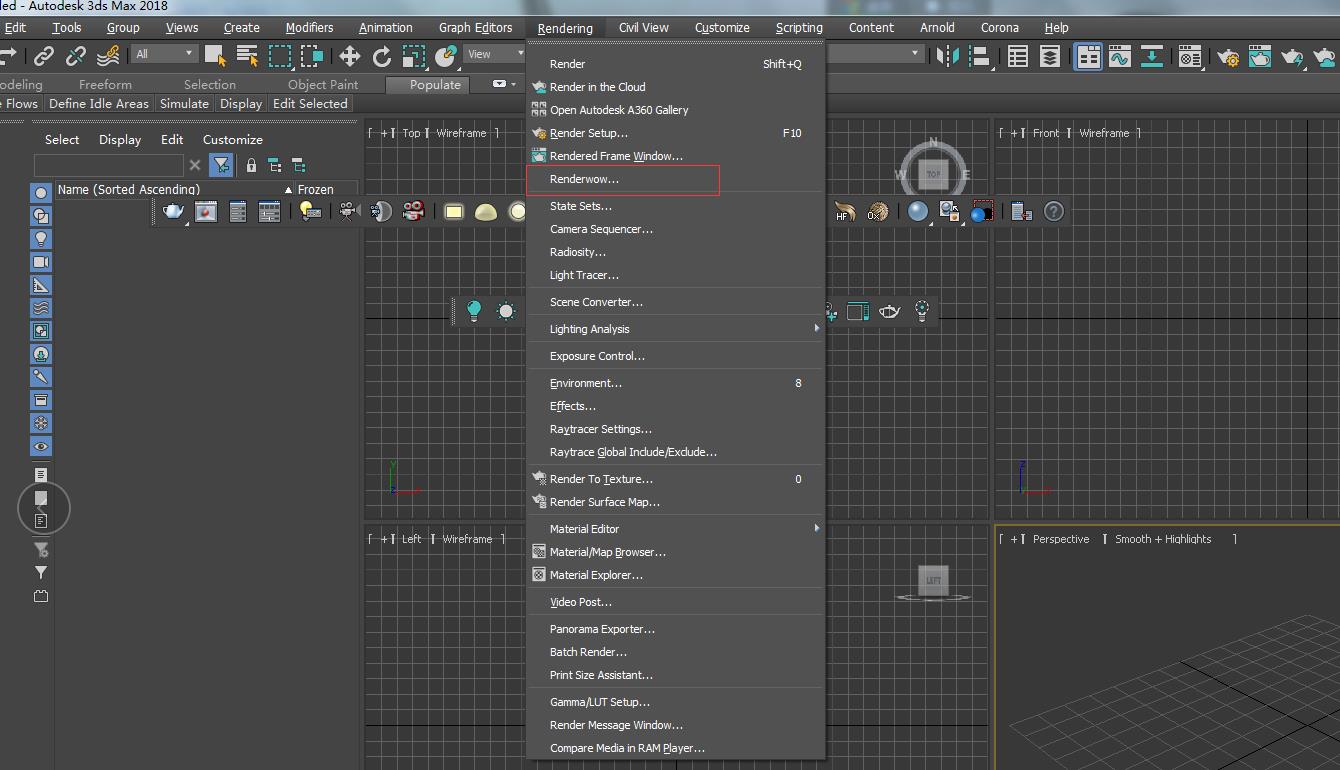Click the render teapot in floating toolbar

pos(174,211)
